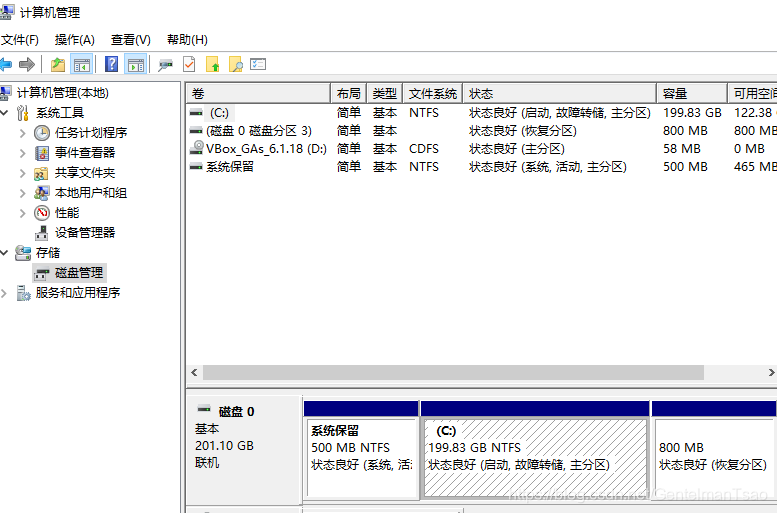Click the blue Help question mark icon
Image resolution: width=777 pixels, height=513 pixels.
[x=111, y=64]
